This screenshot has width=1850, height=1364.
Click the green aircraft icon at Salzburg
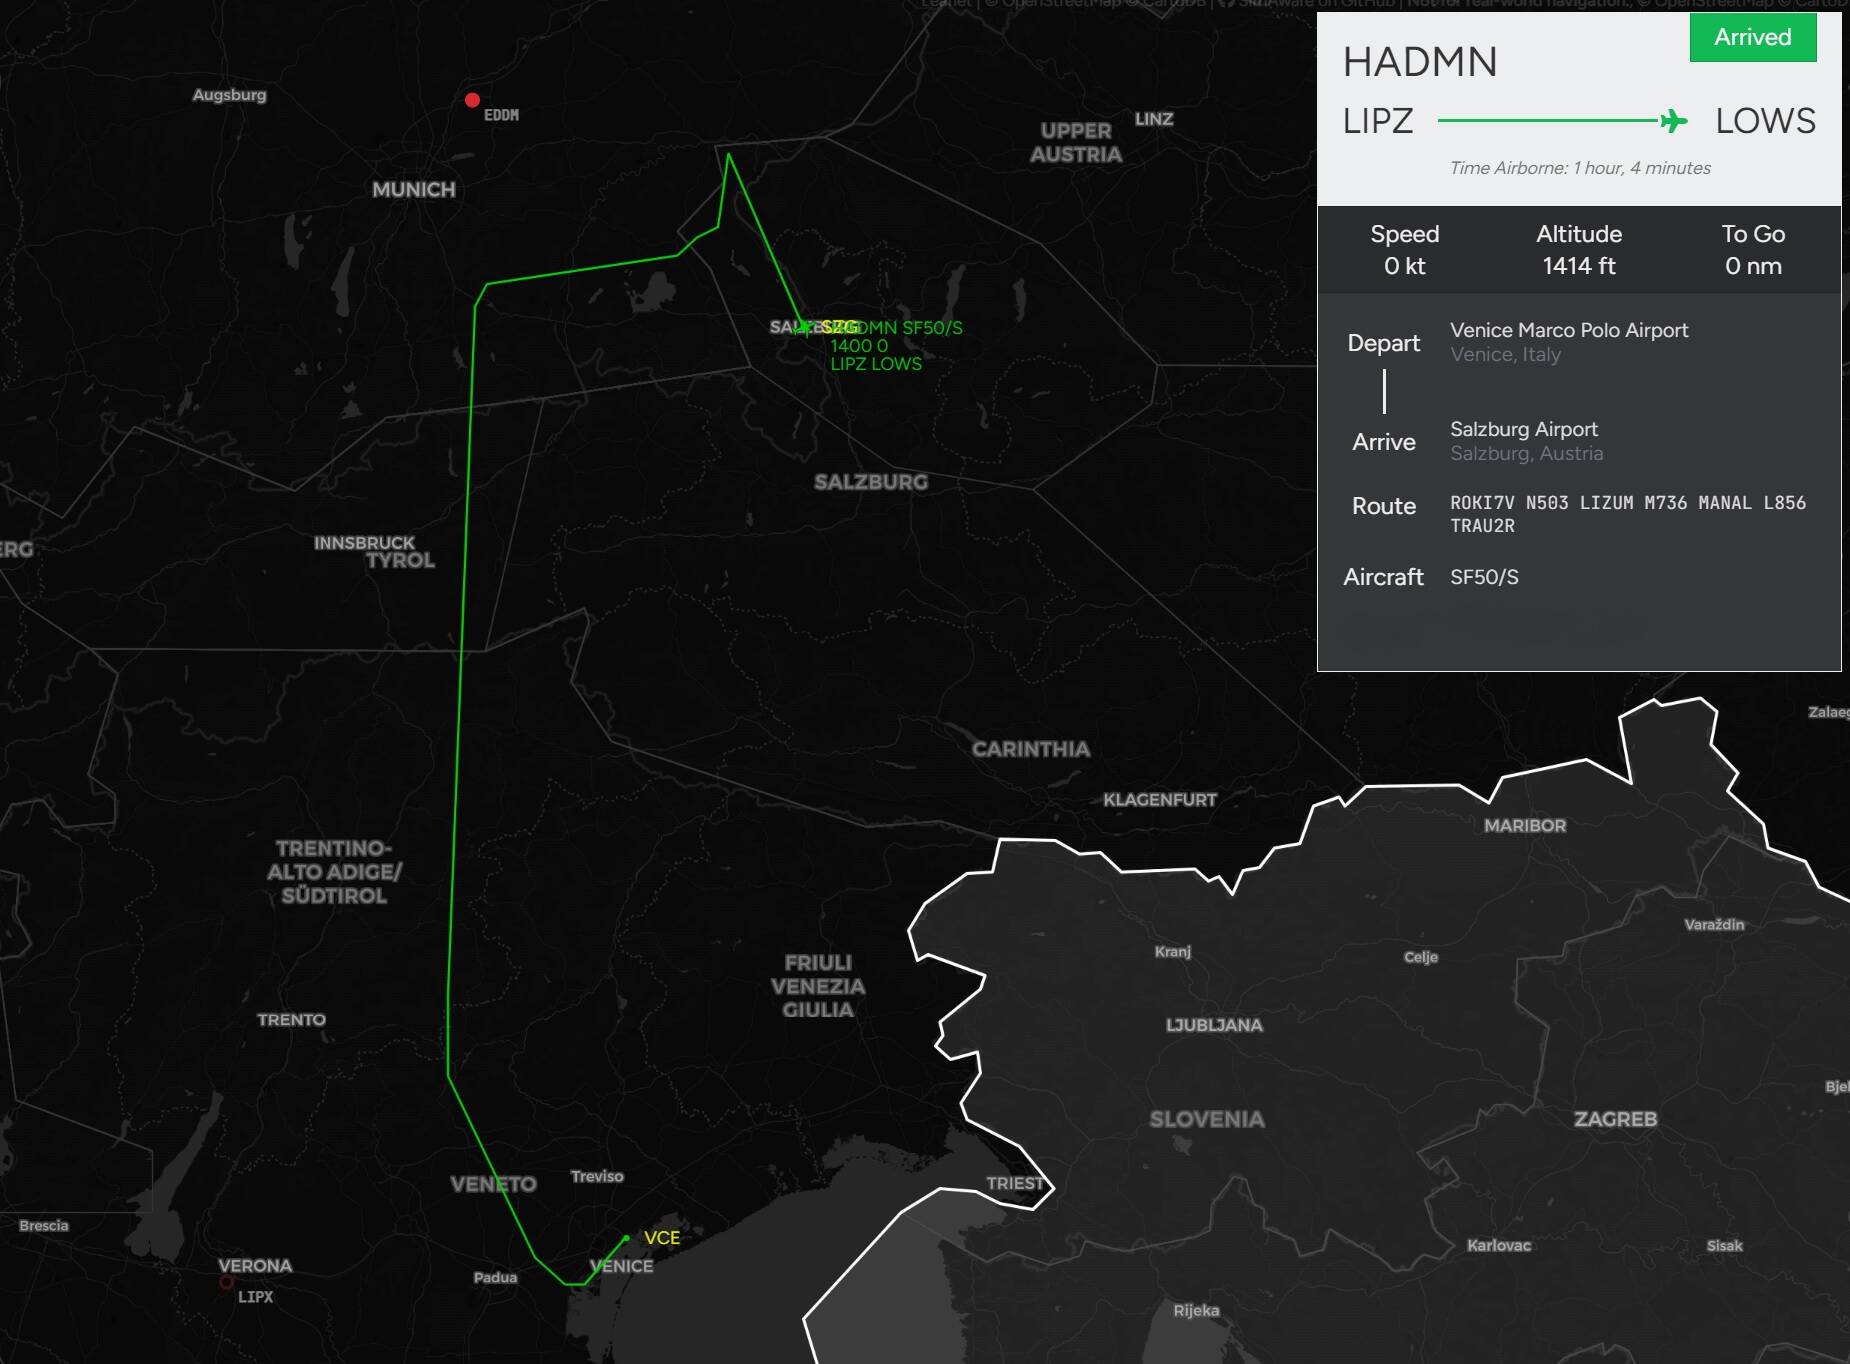[804, 327]
